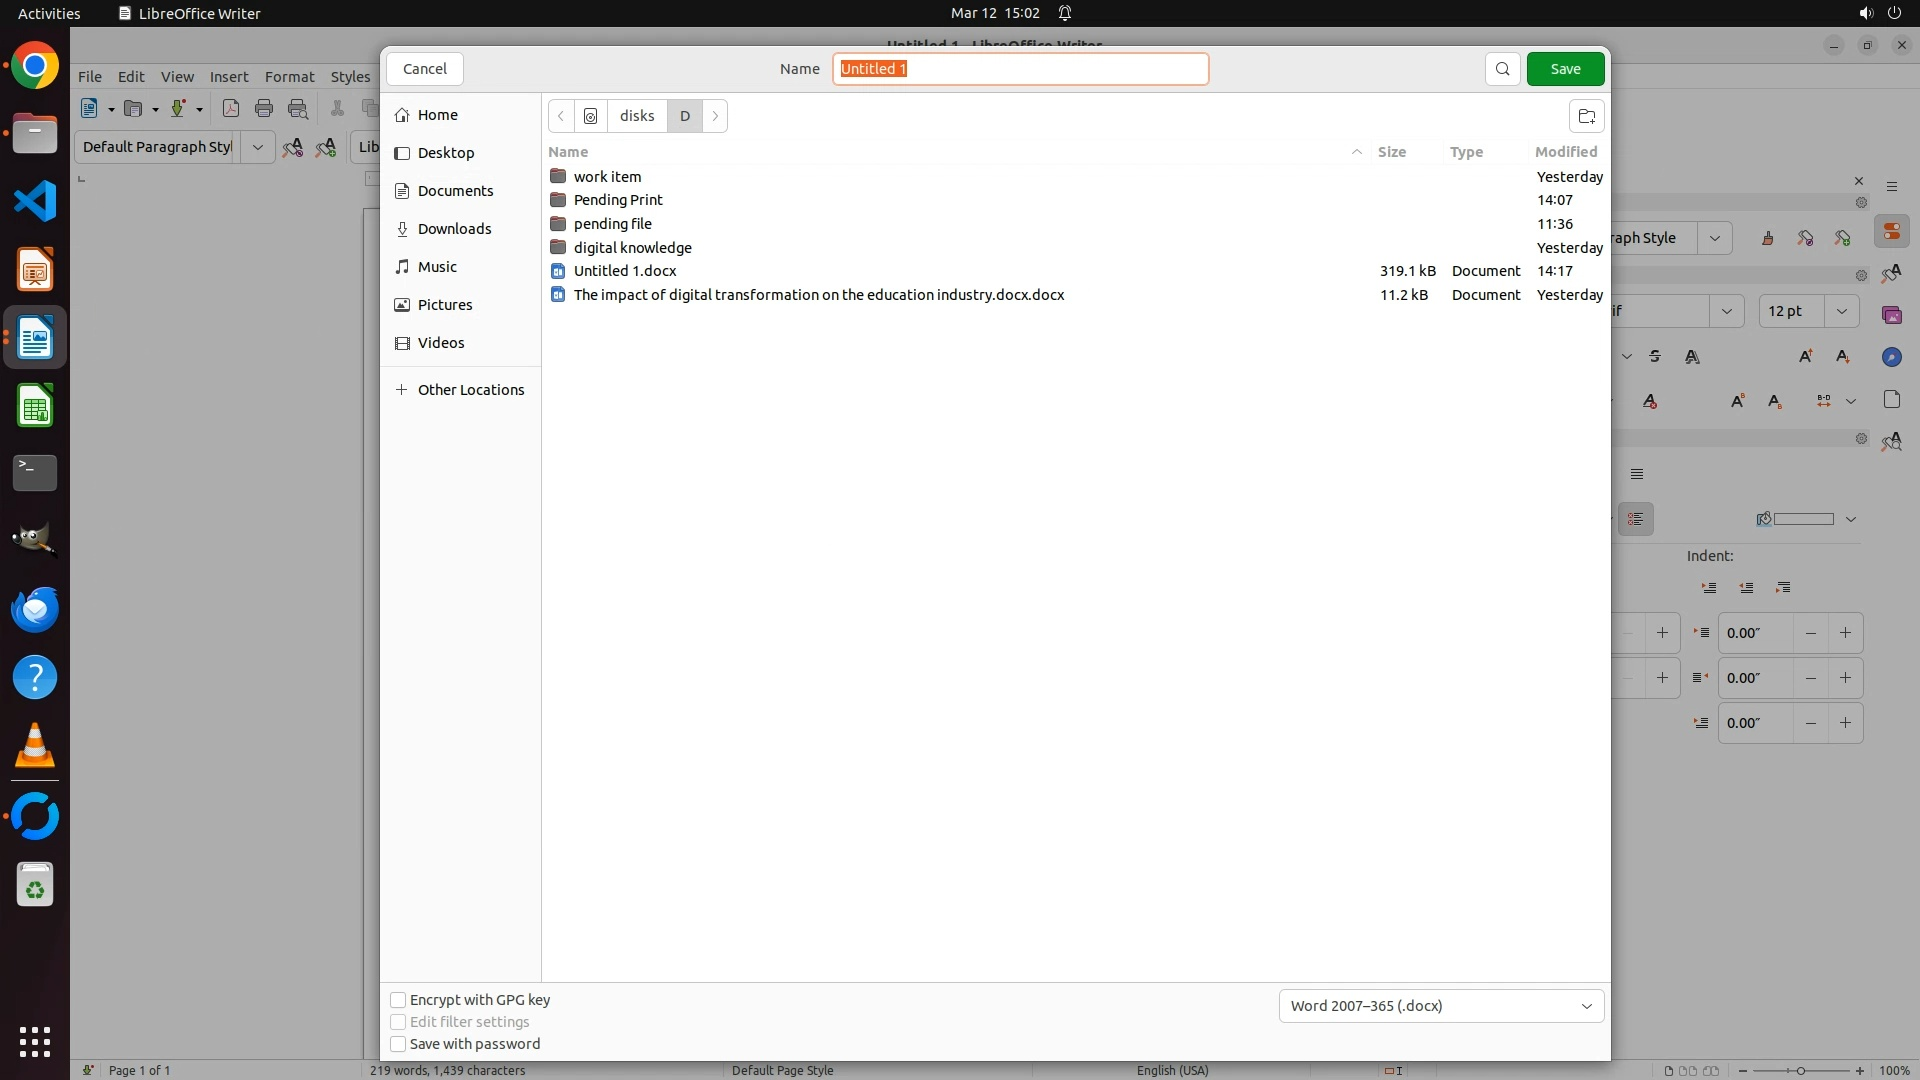Open the Format menu
Image resolution: width=1920 pixels, height=1080 pixels.
tap(289, 77)
